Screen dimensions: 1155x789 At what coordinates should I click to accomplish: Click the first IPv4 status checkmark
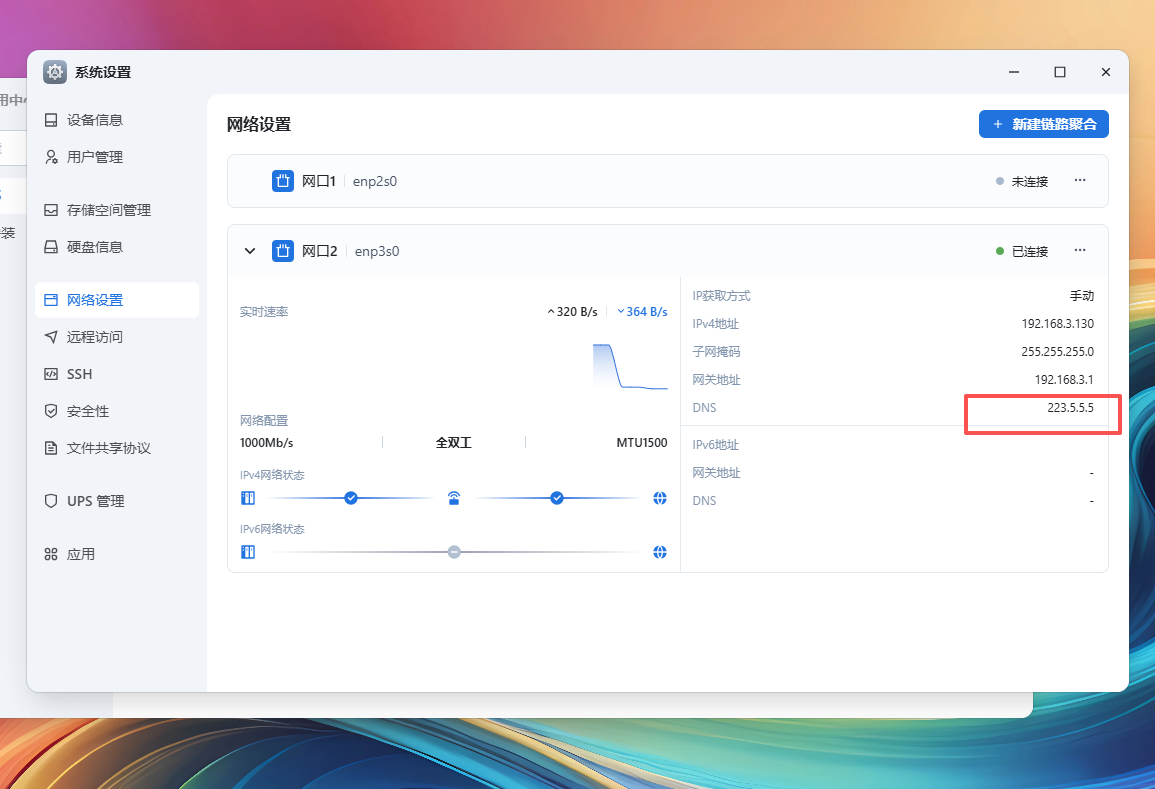point(351,498)
